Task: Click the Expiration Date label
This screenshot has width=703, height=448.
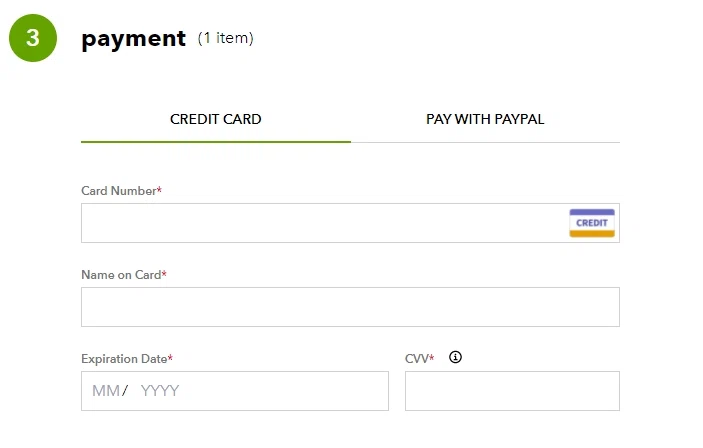Action: [x=123, y=359]
